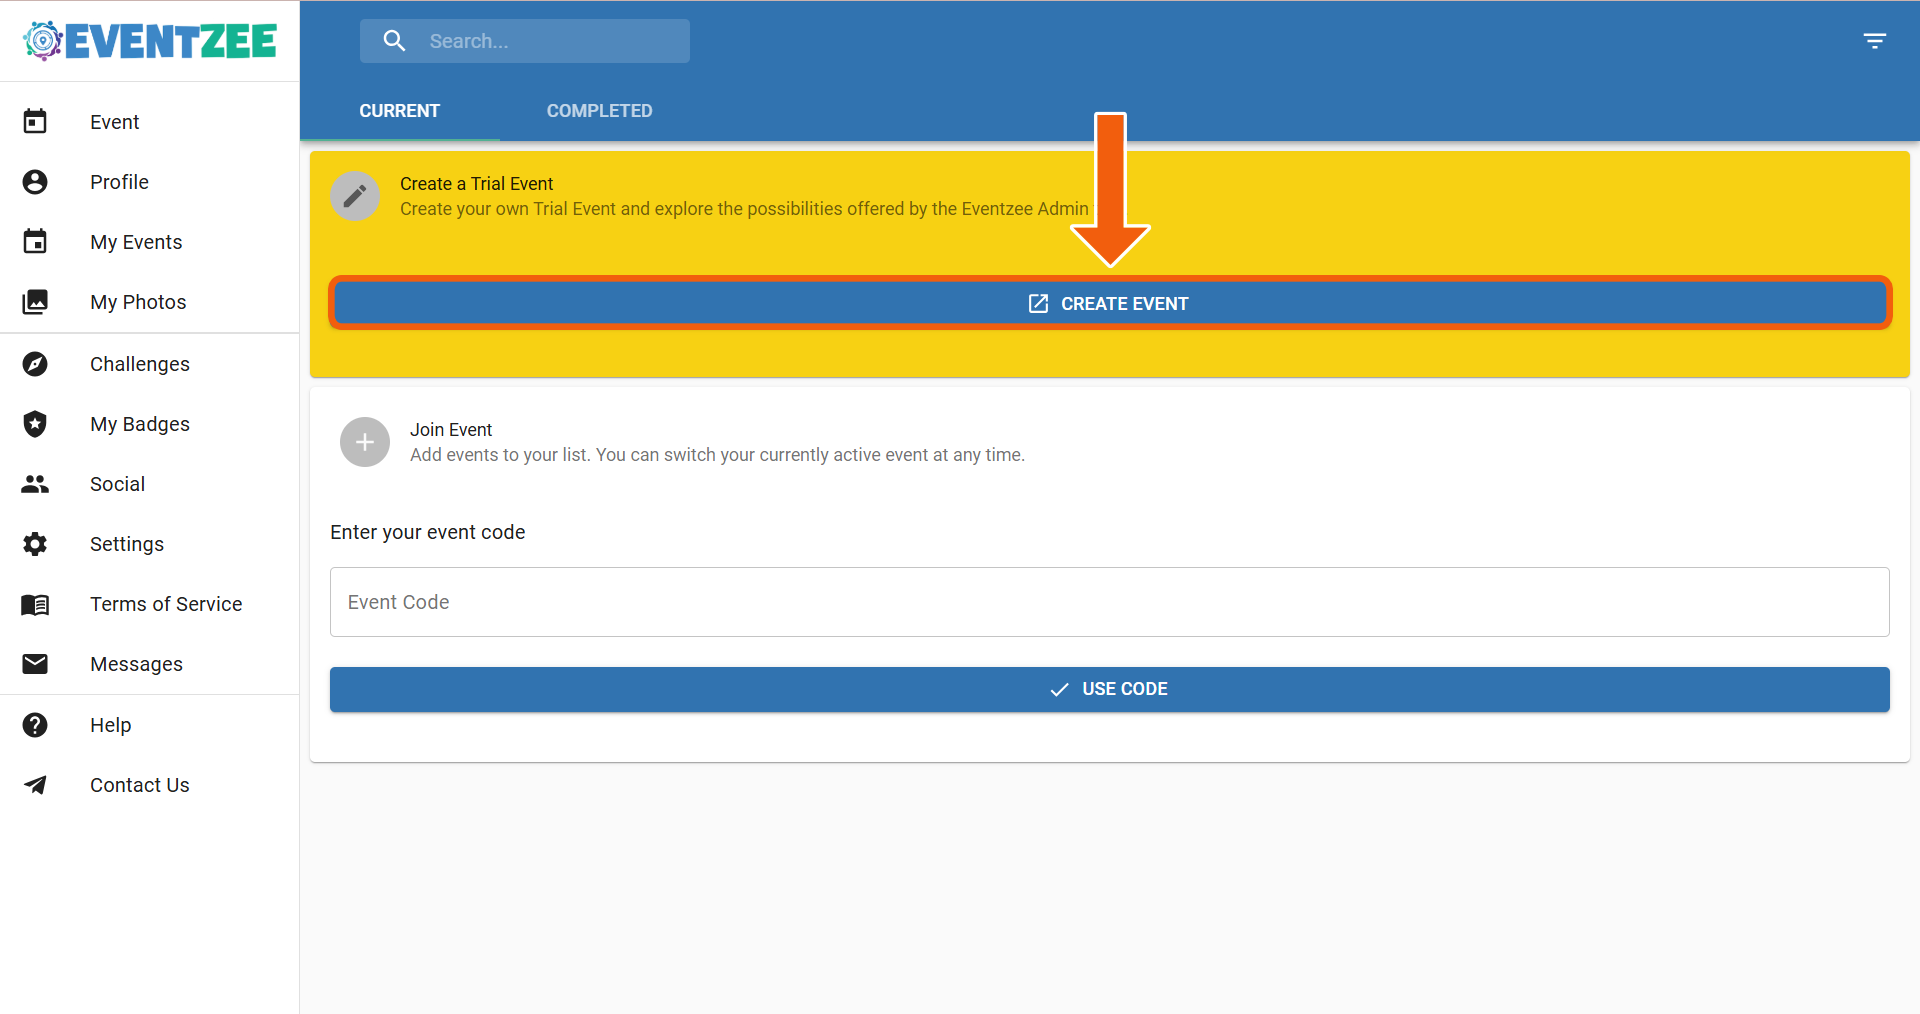Viewport: 1920px width, 1014px height.
Task: Switch to the CURRENT tab
Action: click(400, 111)
